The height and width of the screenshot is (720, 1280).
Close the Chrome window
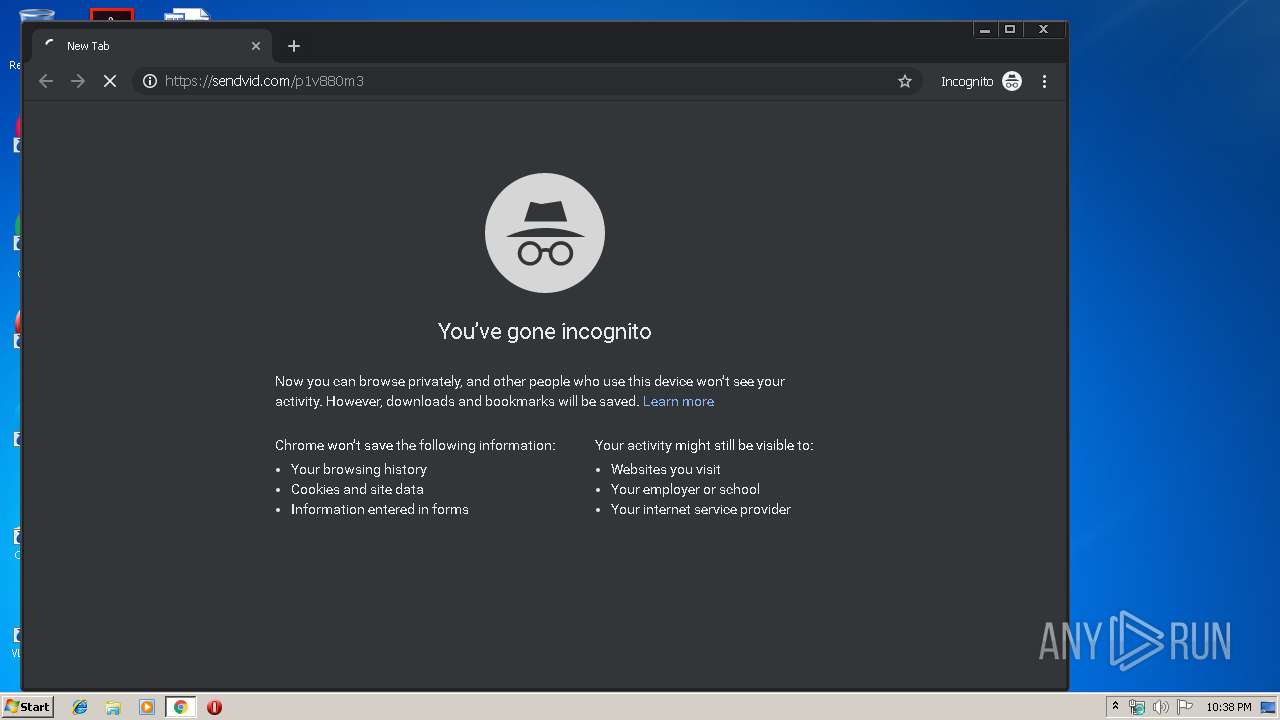[1043, 30]
